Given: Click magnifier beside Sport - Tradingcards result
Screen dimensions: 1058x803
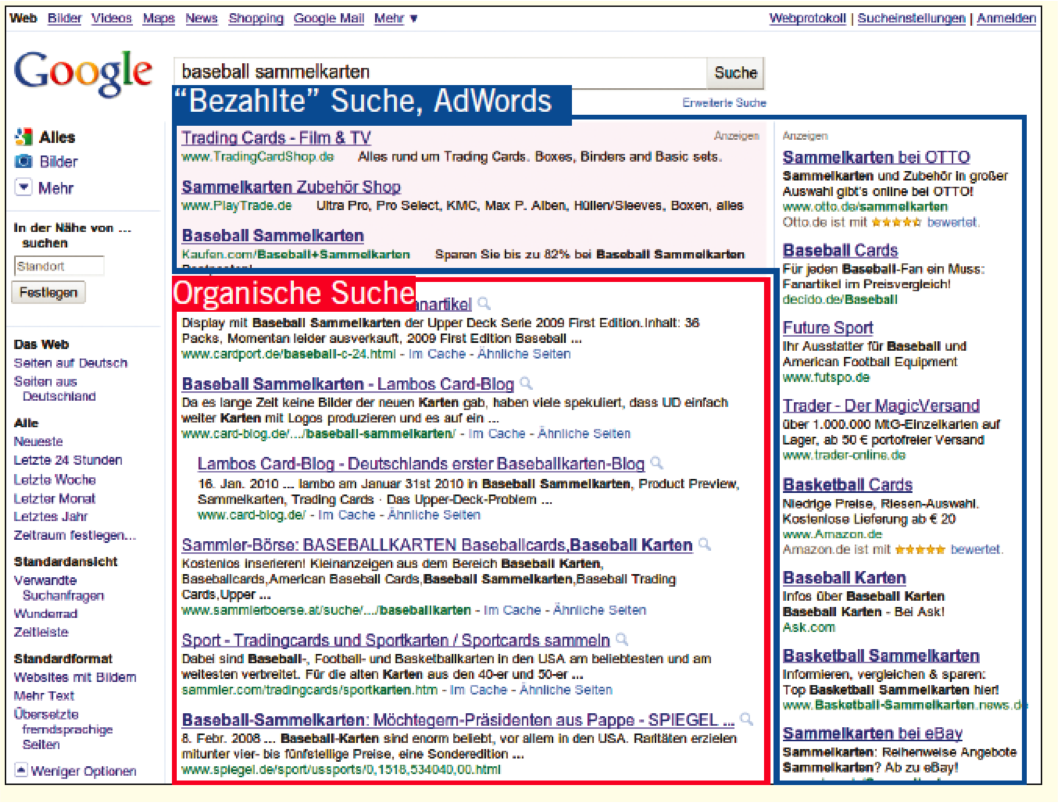Looking at the screenshot, I should (622, 639).
